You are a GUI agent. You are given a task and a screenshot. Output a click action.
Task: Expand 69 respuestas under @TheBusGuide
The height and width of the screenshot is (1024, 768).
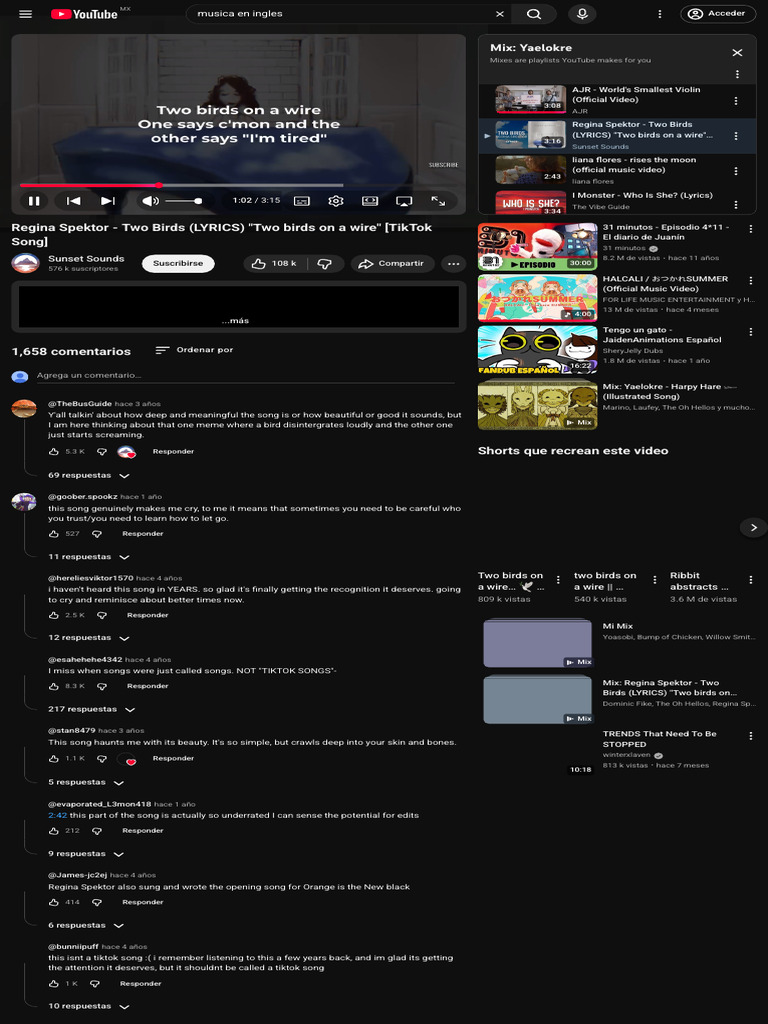coord(89,475)
